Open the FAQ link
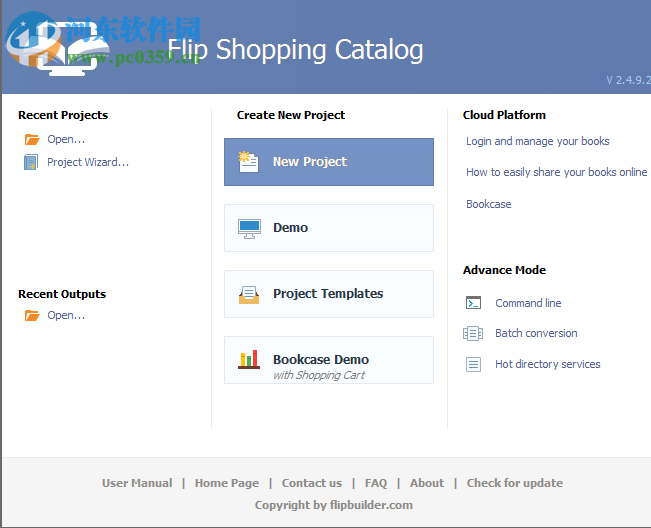651x528 pixels. (376, 483)
